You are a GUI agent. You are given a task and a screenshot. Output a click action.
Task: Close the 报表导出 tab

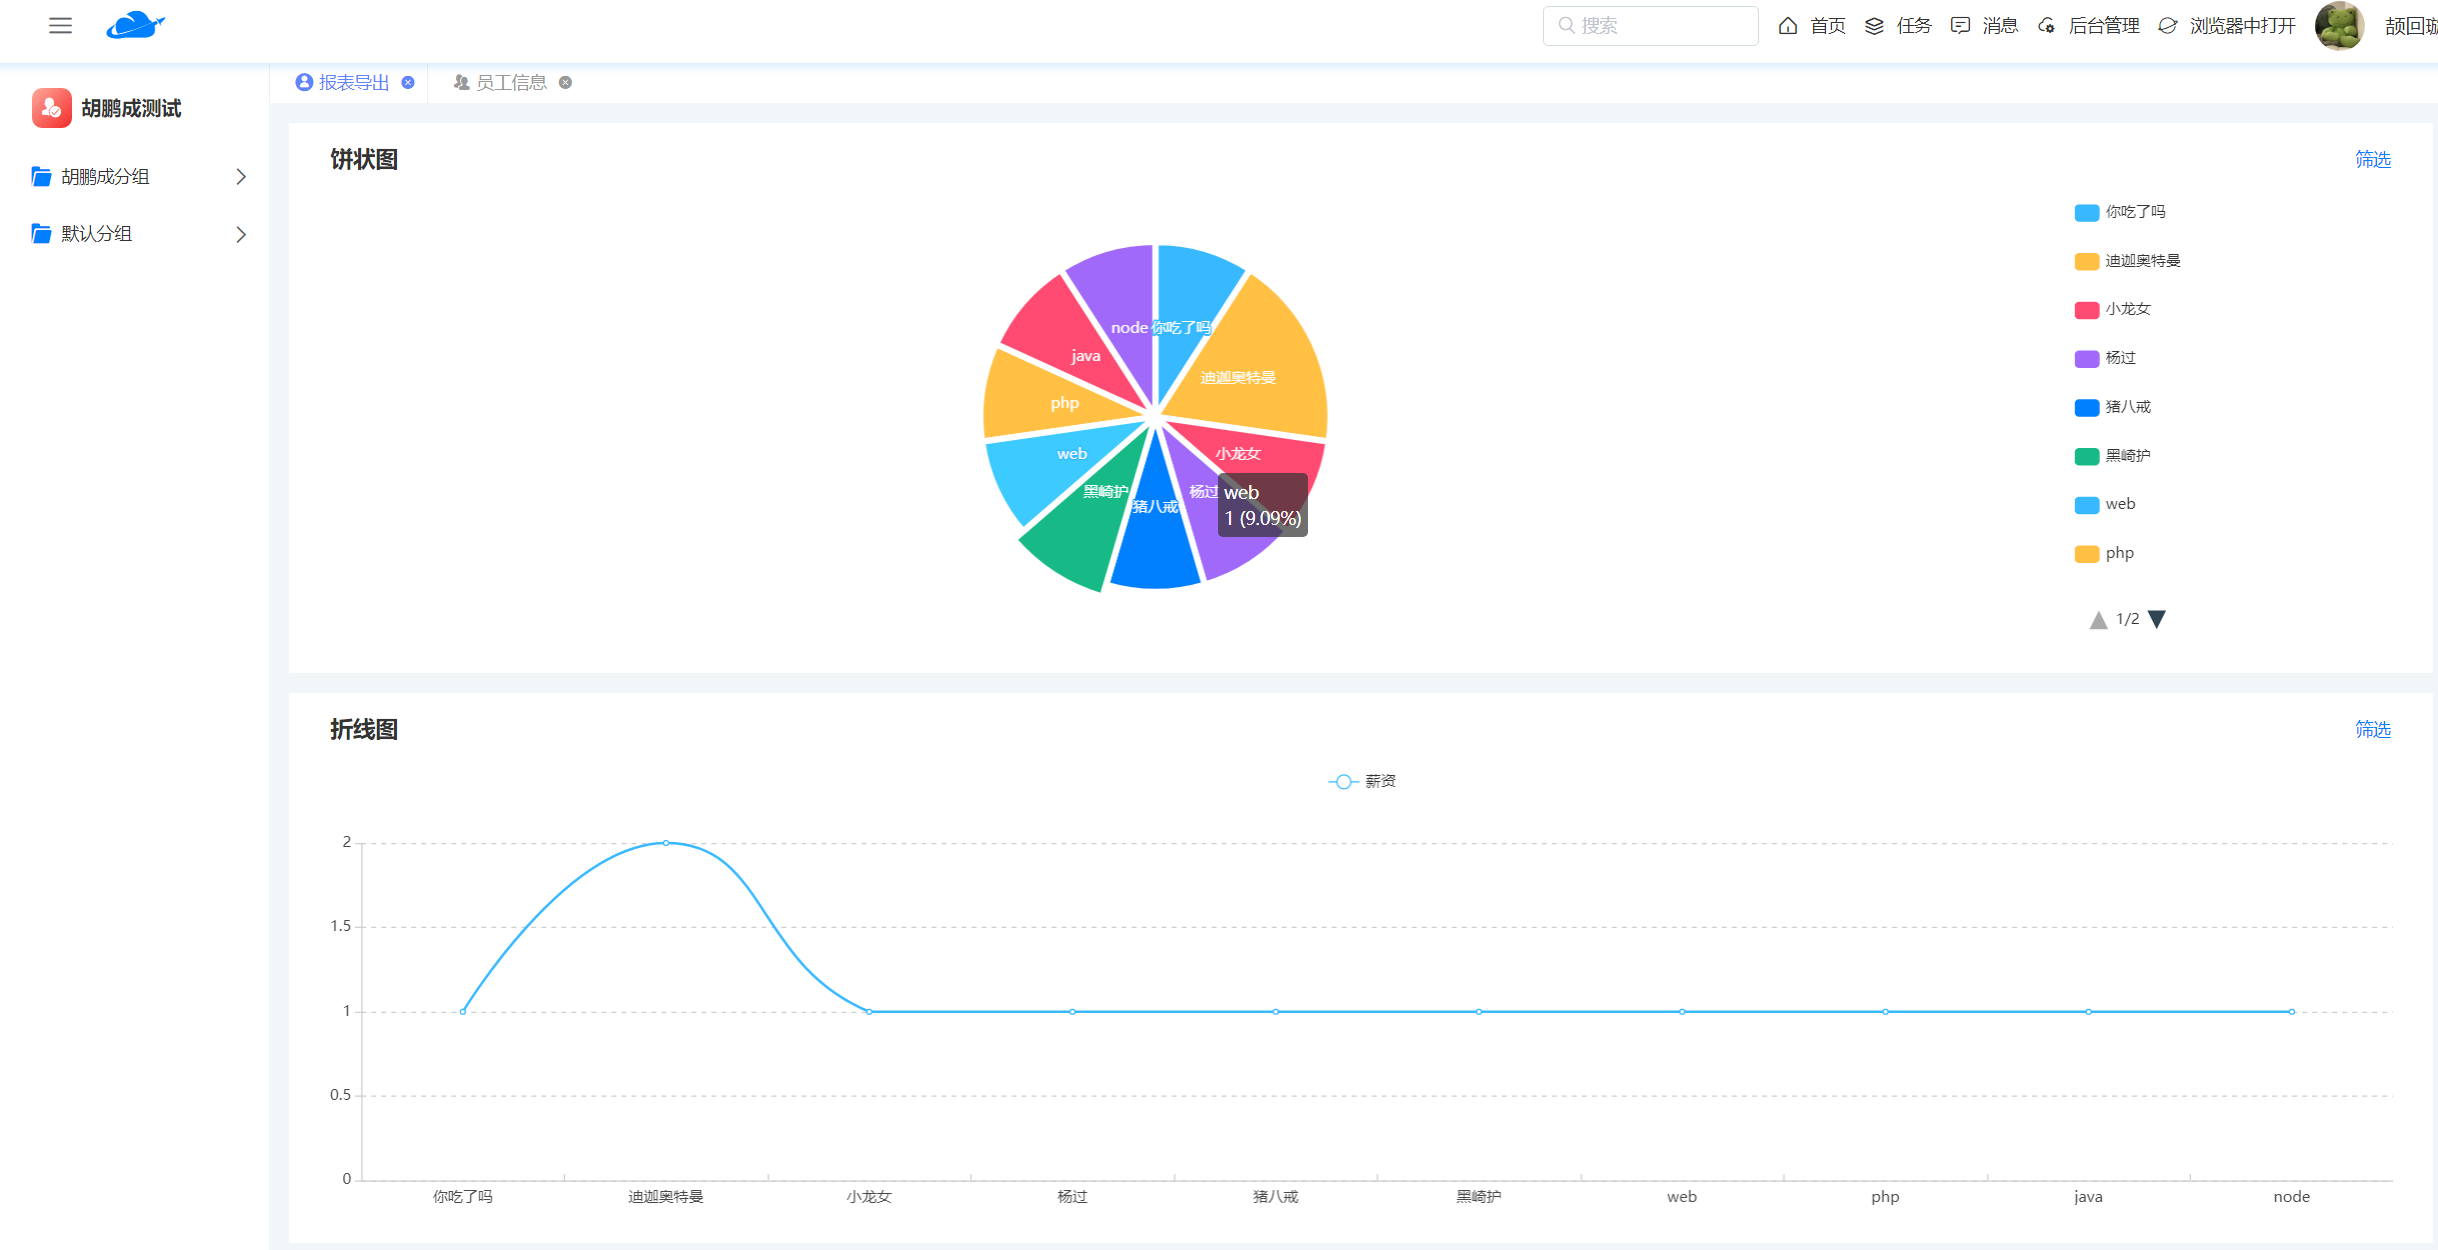pyautogui.click(x=408, y=82)
